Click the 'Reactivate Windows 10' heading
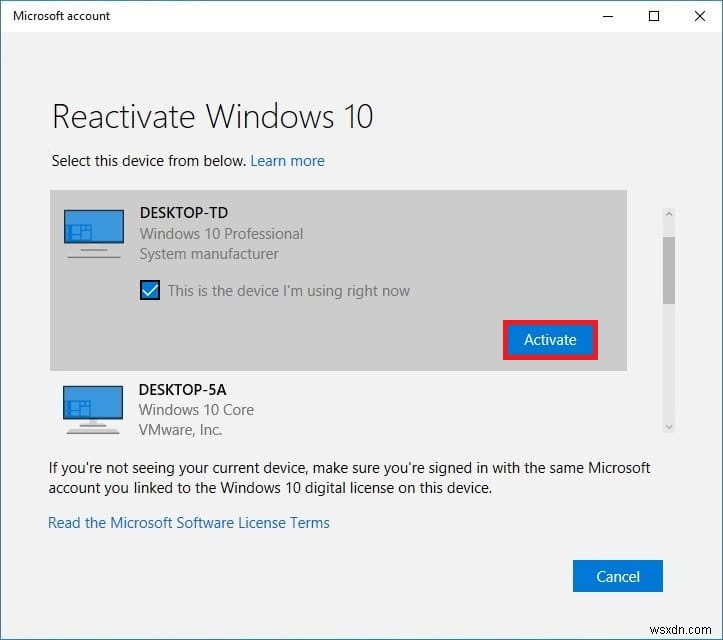Viewport: 723px width, 640px height. click(x=213, y=117)
